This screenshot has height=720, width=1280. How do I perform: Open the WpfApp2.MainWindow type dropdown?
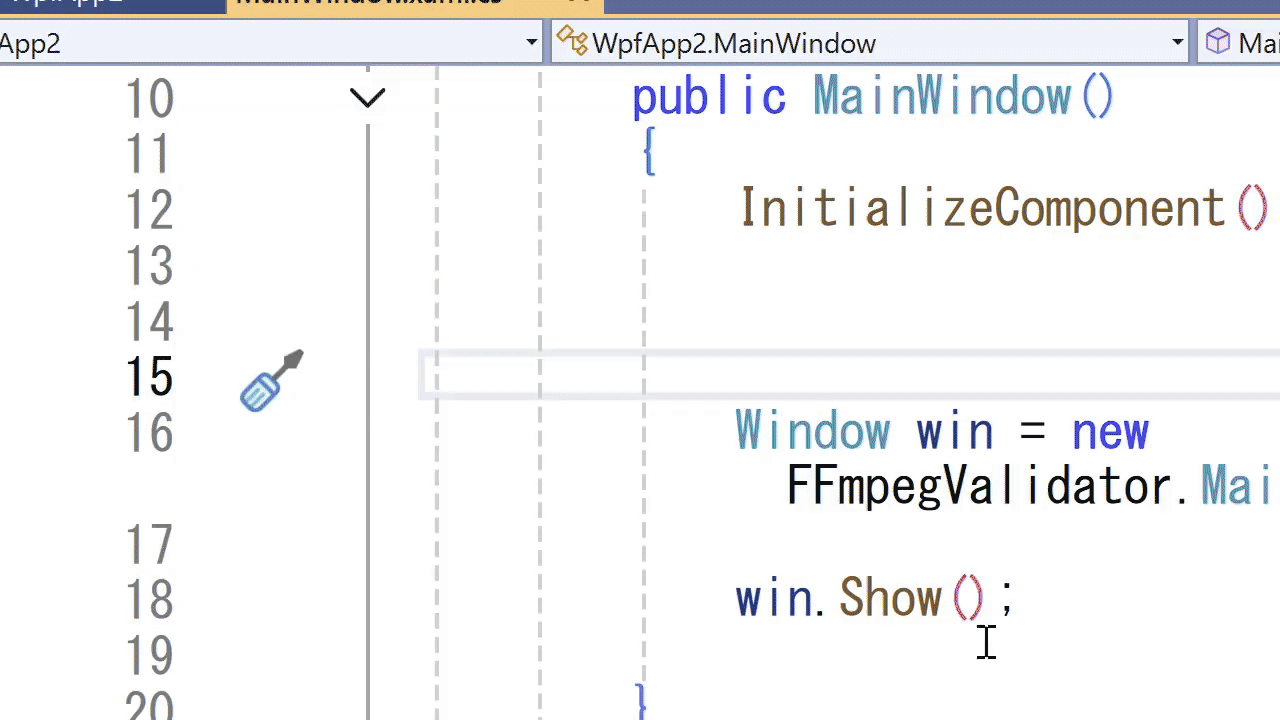[1176, 42]
